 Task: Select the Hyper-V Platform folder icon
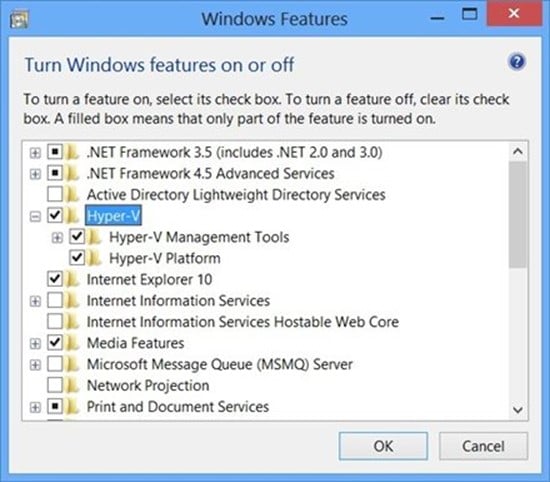point(94,258)
